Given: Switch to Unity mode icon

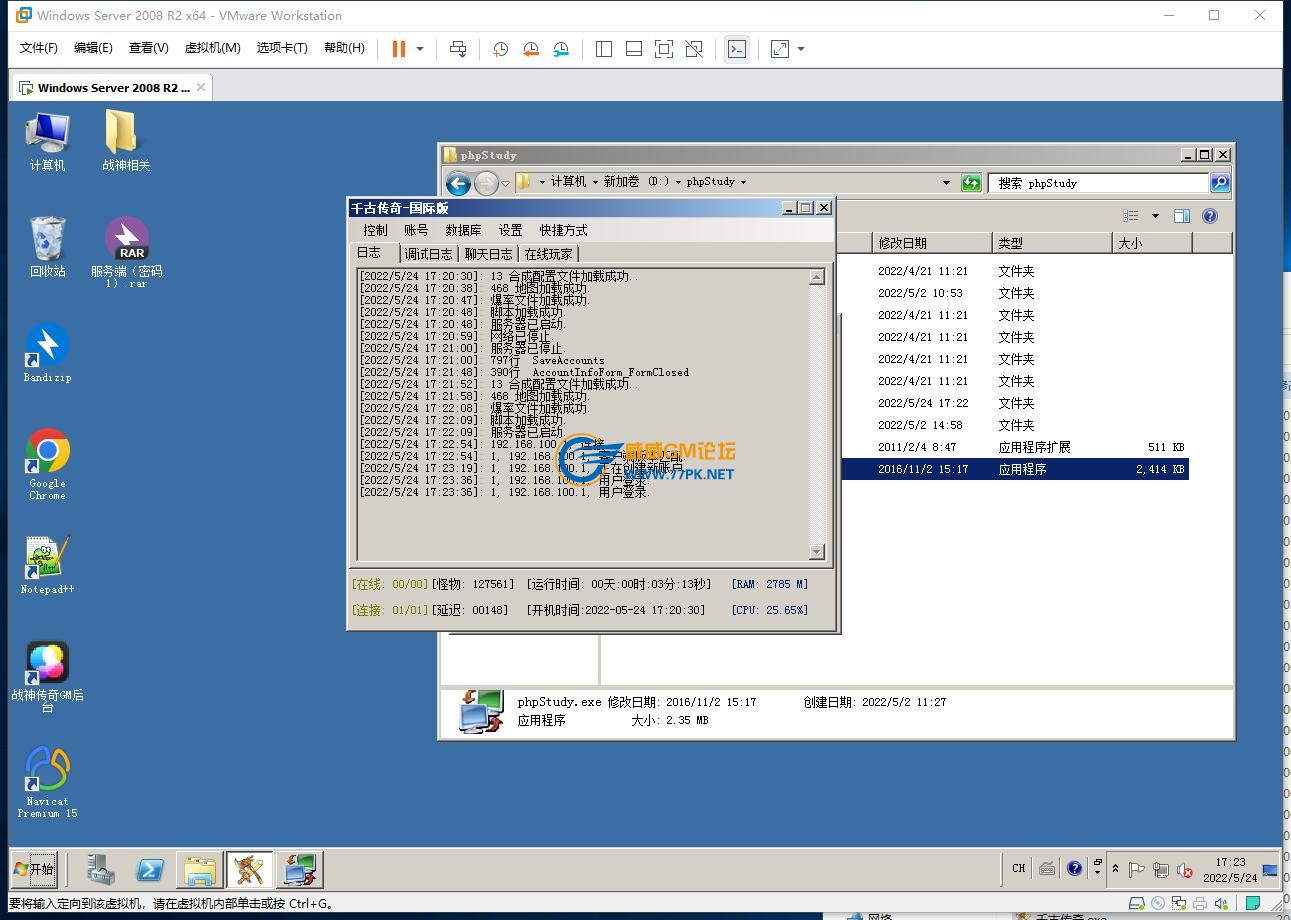Looking at the screenshot, I should click(694, 49).
